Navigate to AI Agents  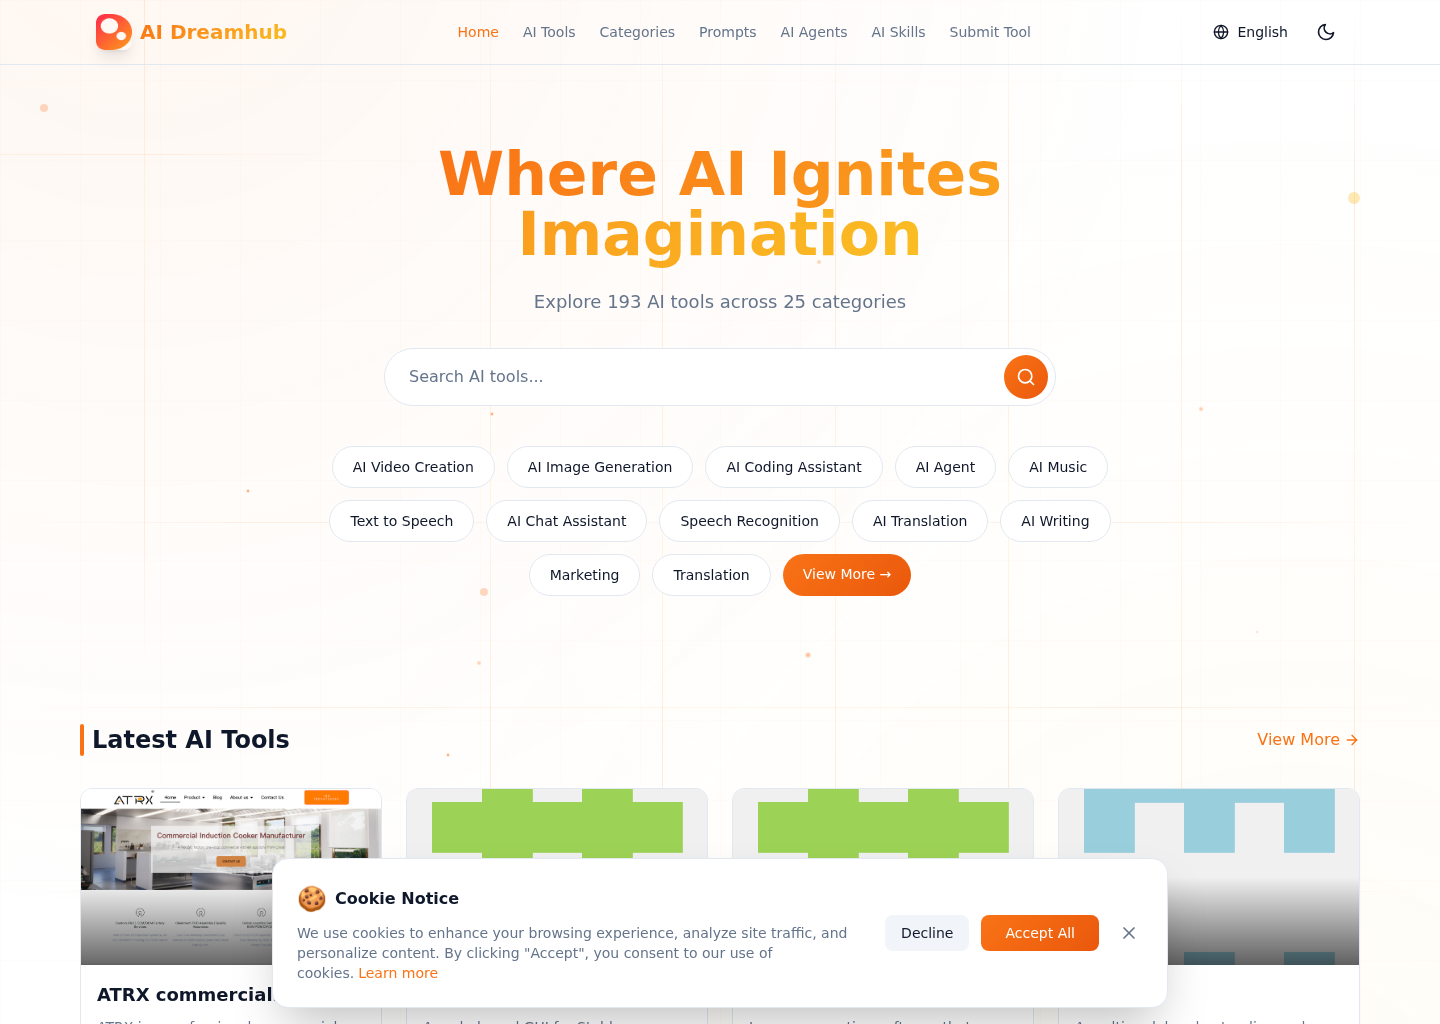pyautogui.click(x=813, y=32)
